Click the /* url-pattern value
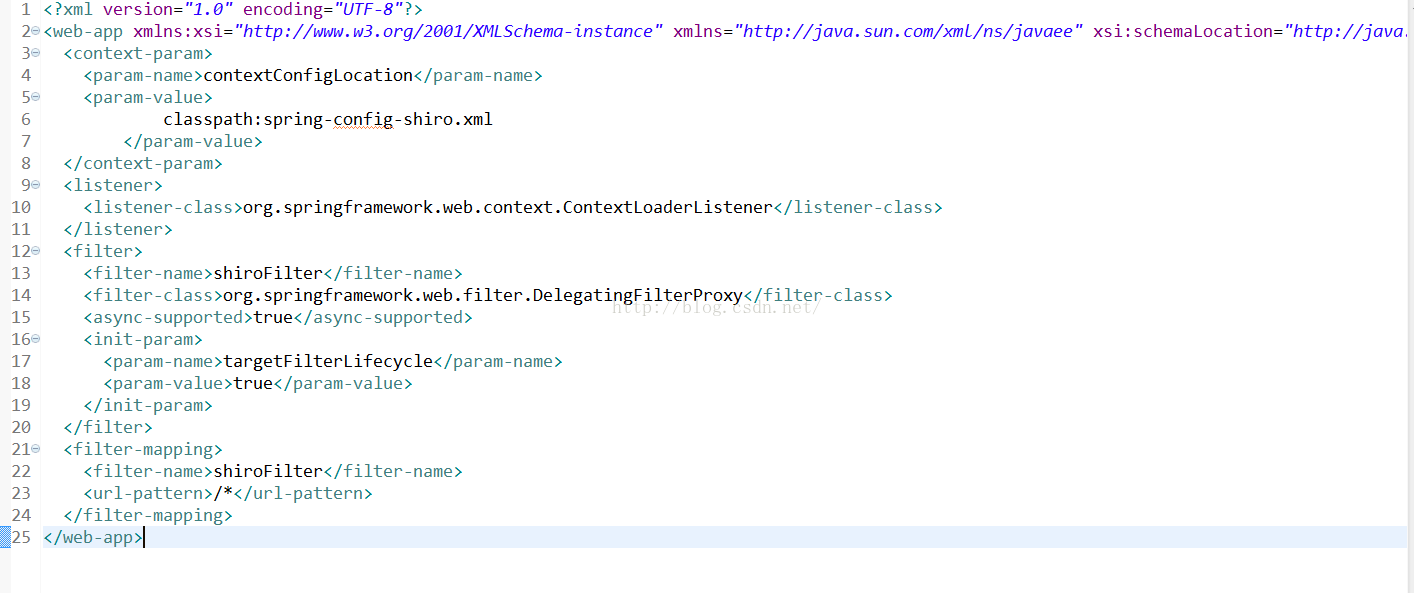1414x593 pixels. coord(223,493)
